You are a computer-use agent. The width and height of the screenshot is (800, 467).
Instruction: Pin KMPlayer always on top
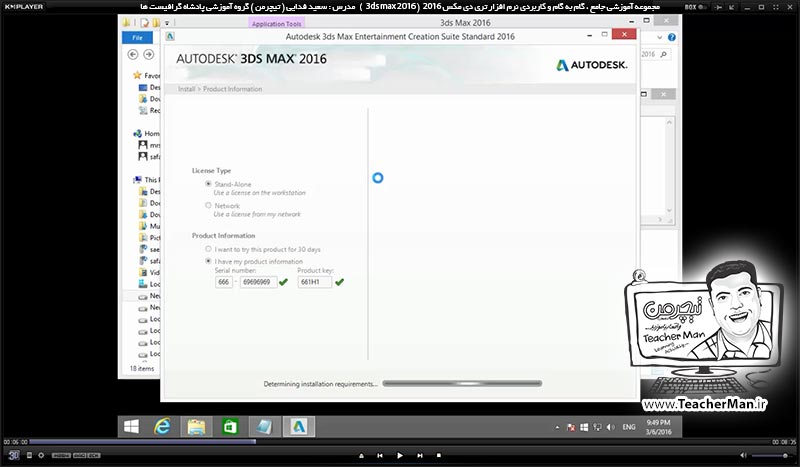click(719, 7)
